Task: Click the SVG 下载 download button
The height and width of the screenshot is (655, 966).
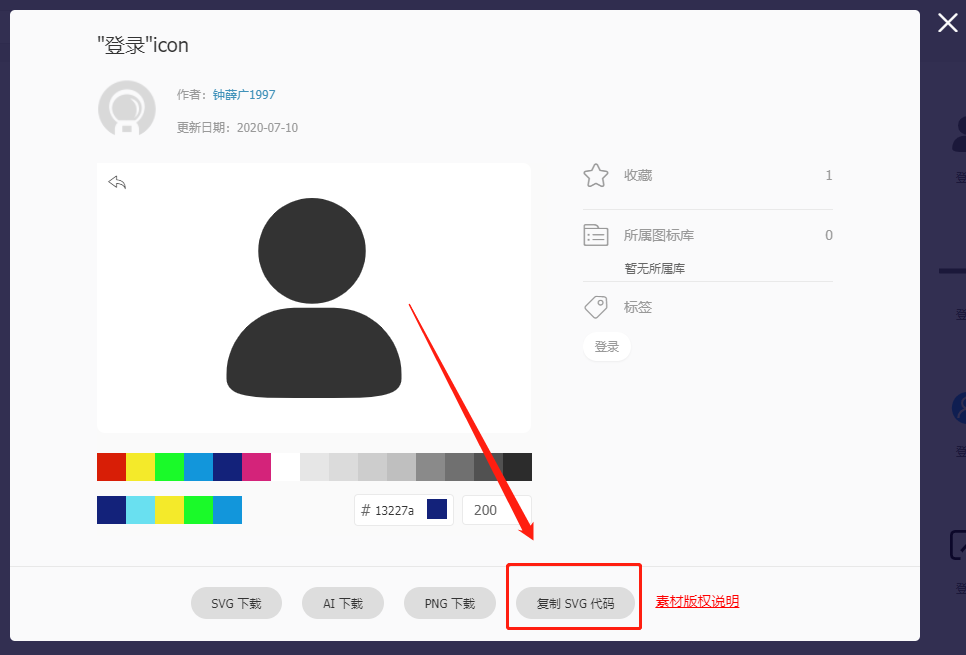Action: pos(236,603)
